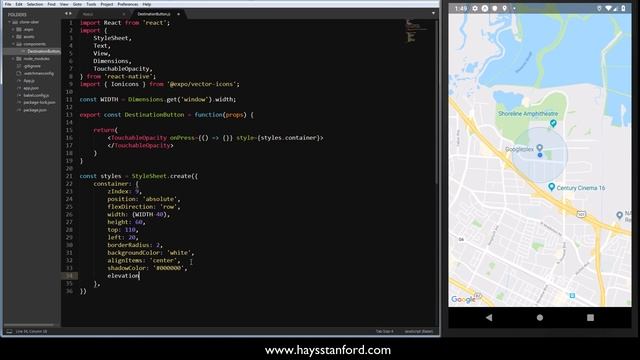
Task: Open app.json in sidebar
Action: pos(31,88)
